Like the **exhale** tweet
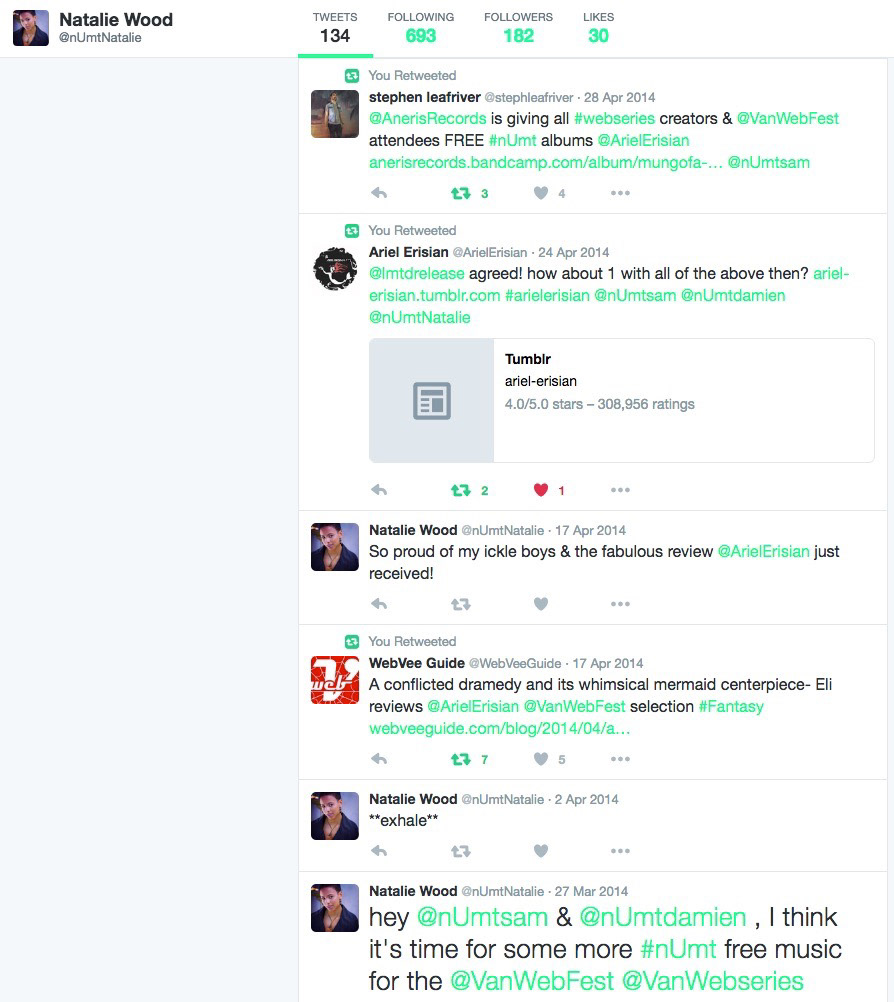 coord(541,851)
